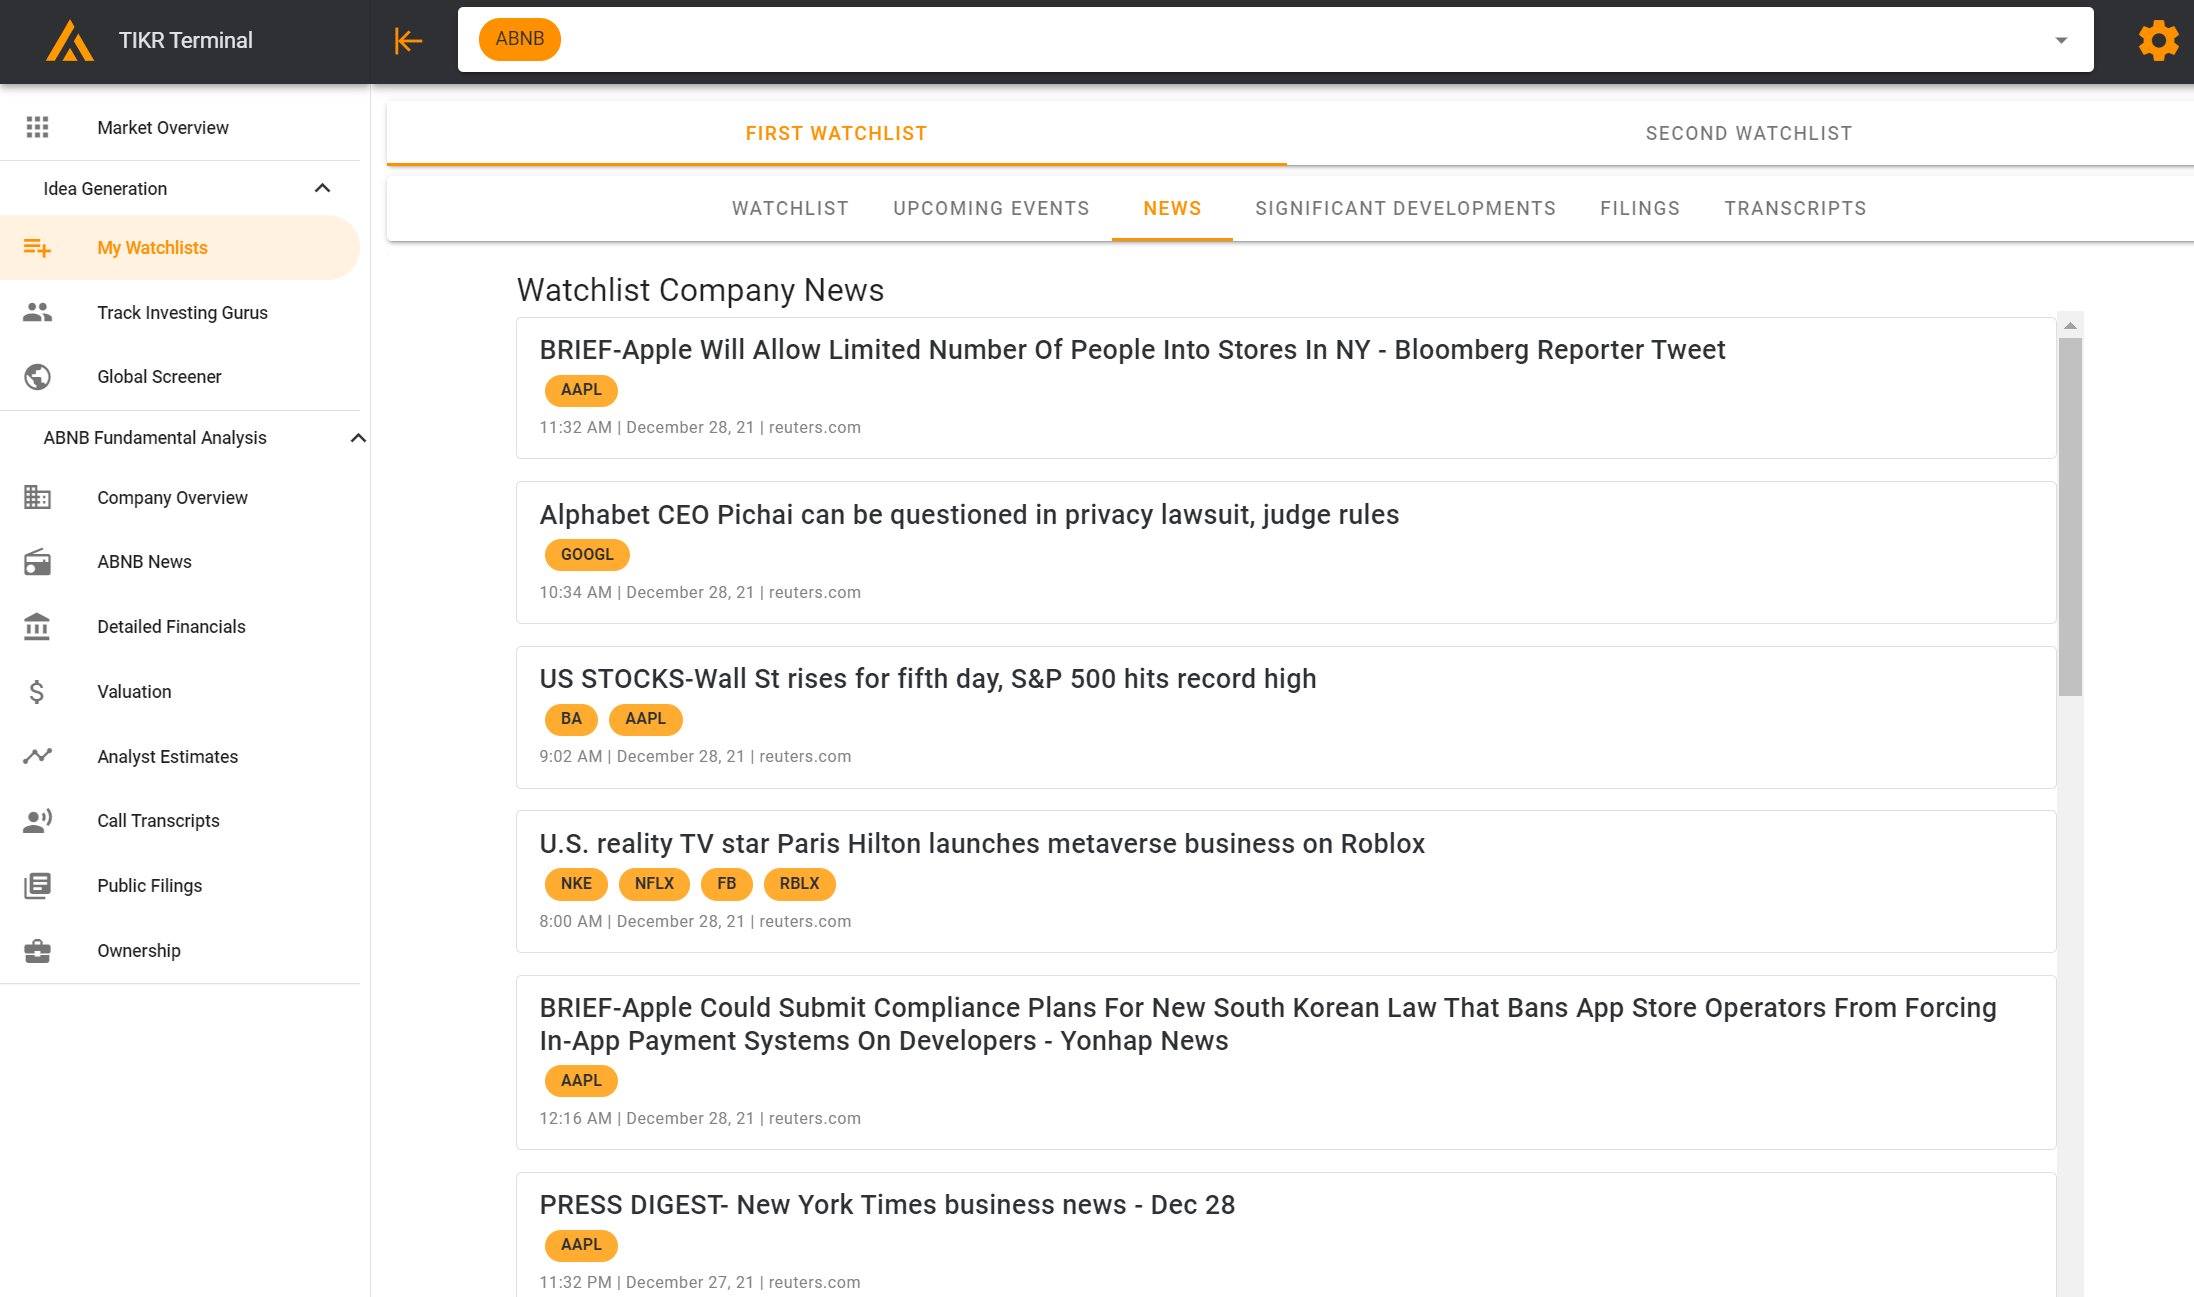The image size is (2194, 1297).
Task: Open settings via the gear icon
Action: (2158, 41)
